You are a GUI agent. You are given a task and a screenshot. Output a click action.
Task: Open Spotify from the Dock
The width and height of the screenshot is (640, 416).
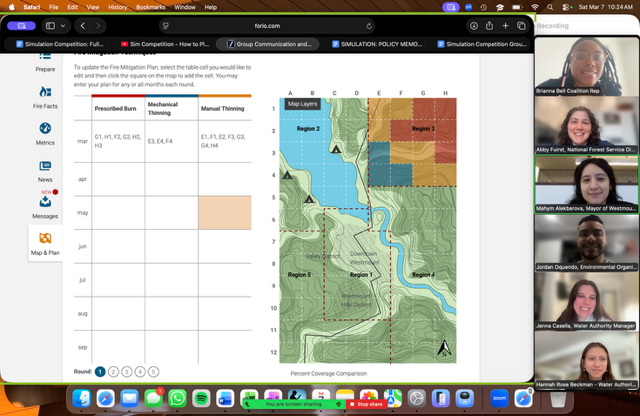coord(201,398)
